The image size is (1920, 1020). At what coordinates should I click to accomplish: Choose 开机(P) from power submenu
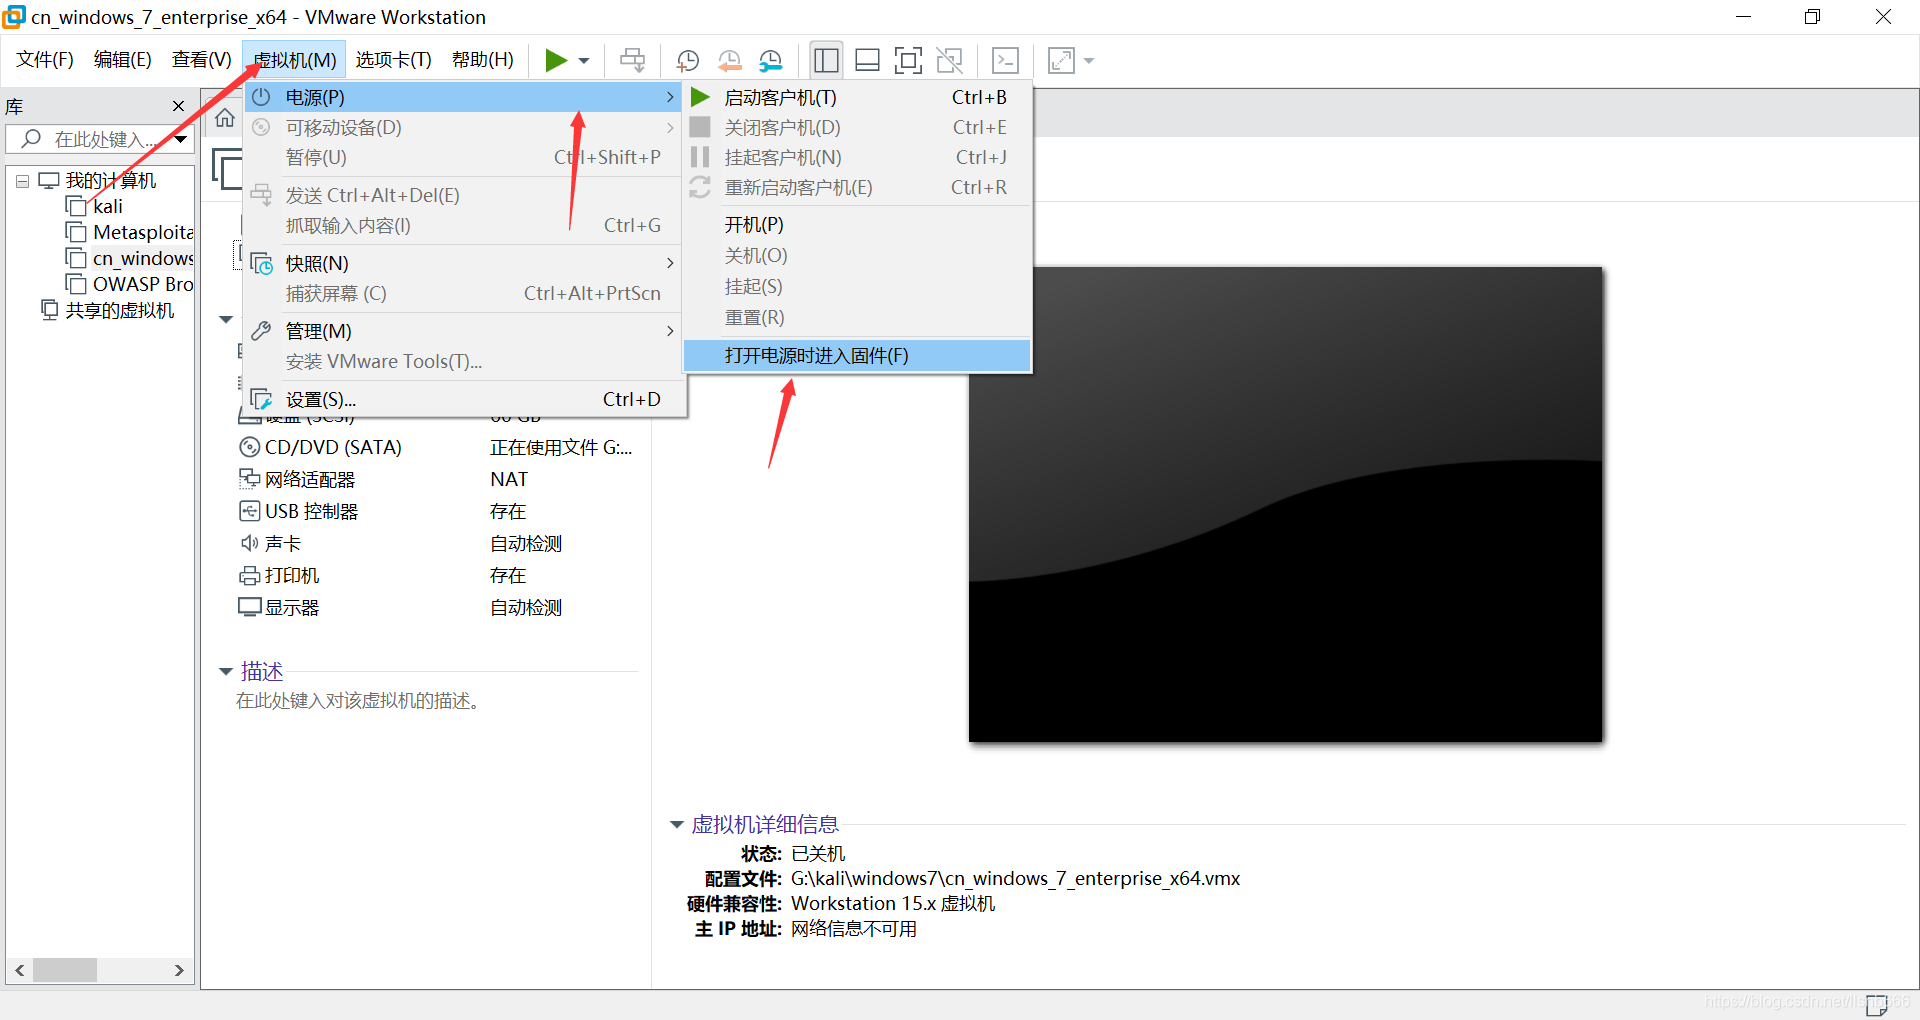[857, 225]
